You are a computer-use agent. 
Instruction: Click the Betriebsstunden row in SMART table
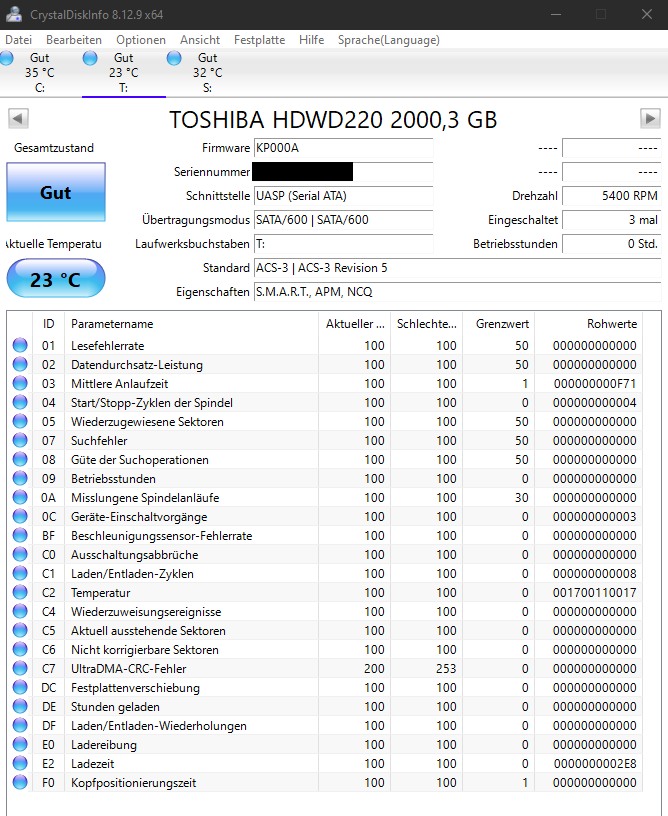pos(324,478)
